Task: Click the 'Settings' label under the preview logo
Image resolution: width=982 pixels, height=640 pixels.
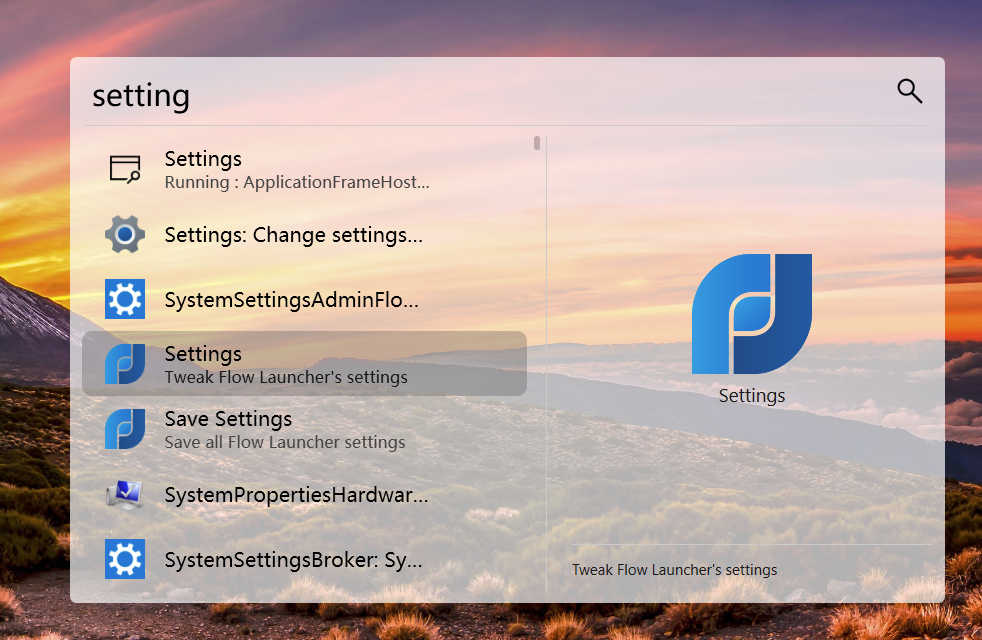Action: point(752,396)
